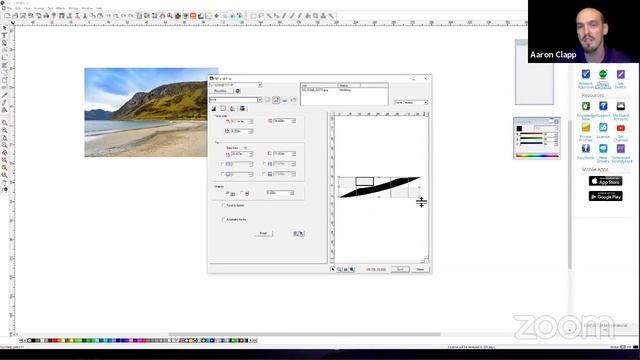This screenshot has width=640, height=360.
Task: Click the green slider in color mixer
Action: pyautogui.click(x=531, y=139)
